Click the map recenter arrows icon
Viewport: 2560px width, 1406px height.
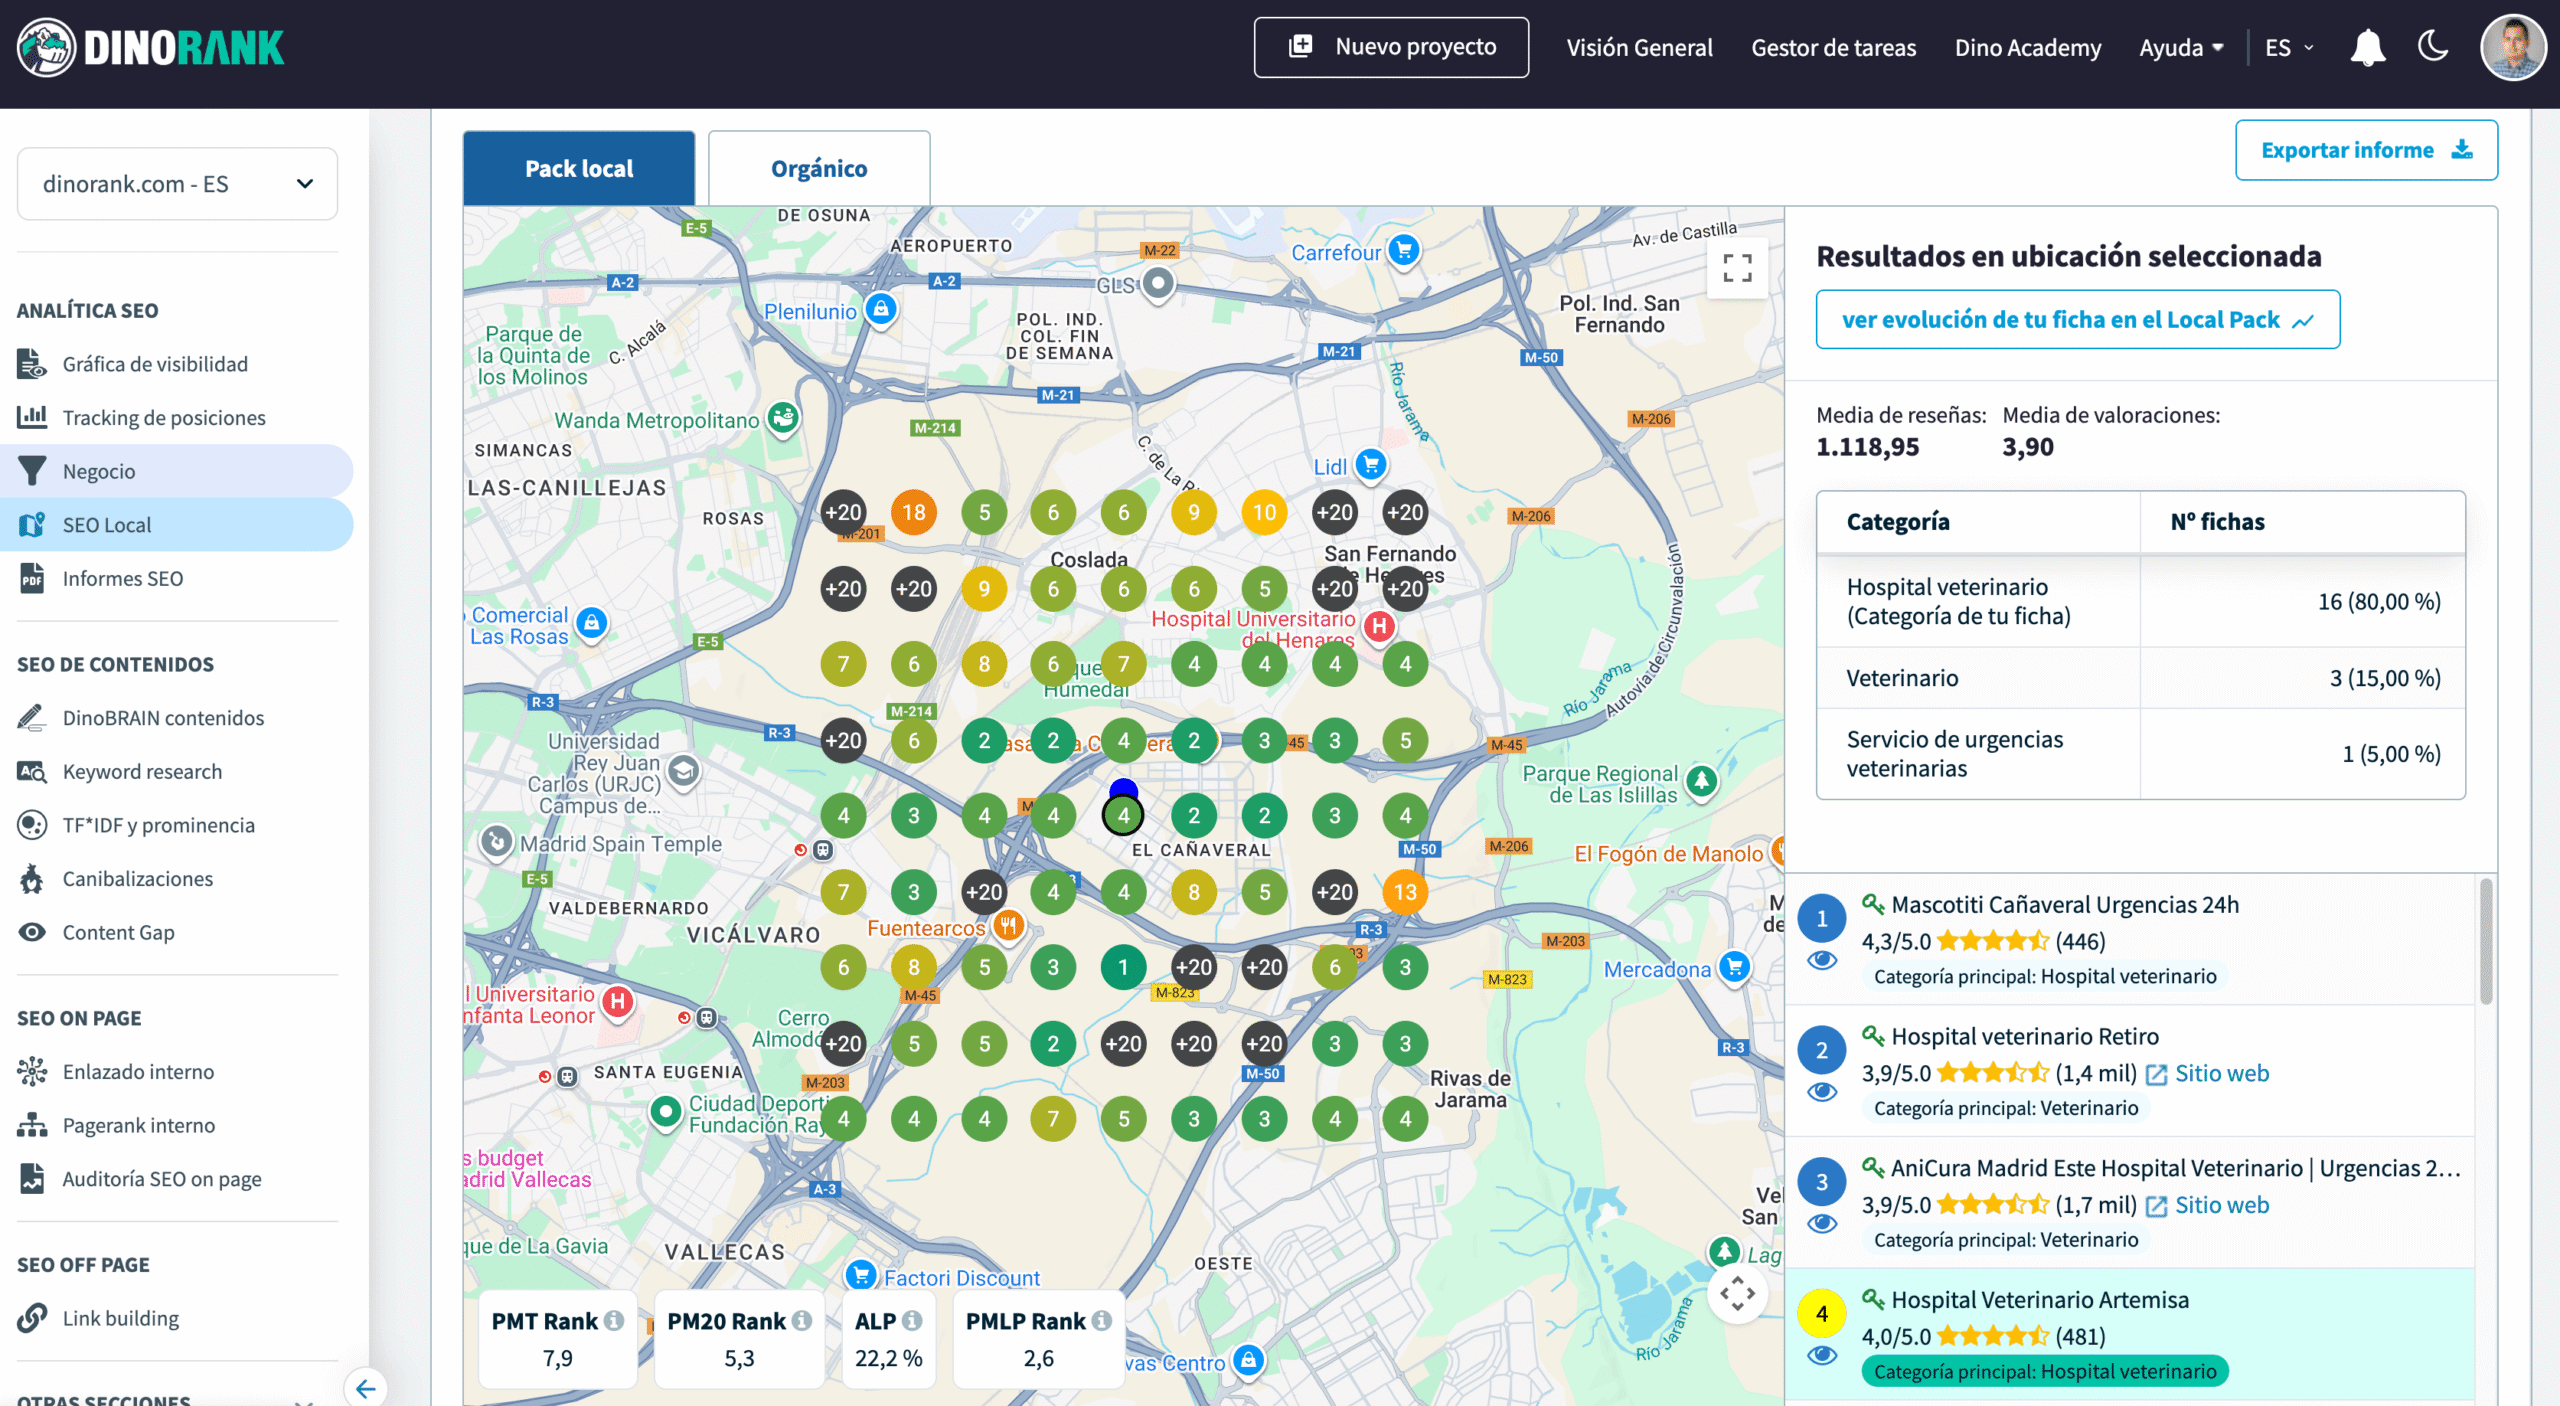(x=1737, y=1294)
